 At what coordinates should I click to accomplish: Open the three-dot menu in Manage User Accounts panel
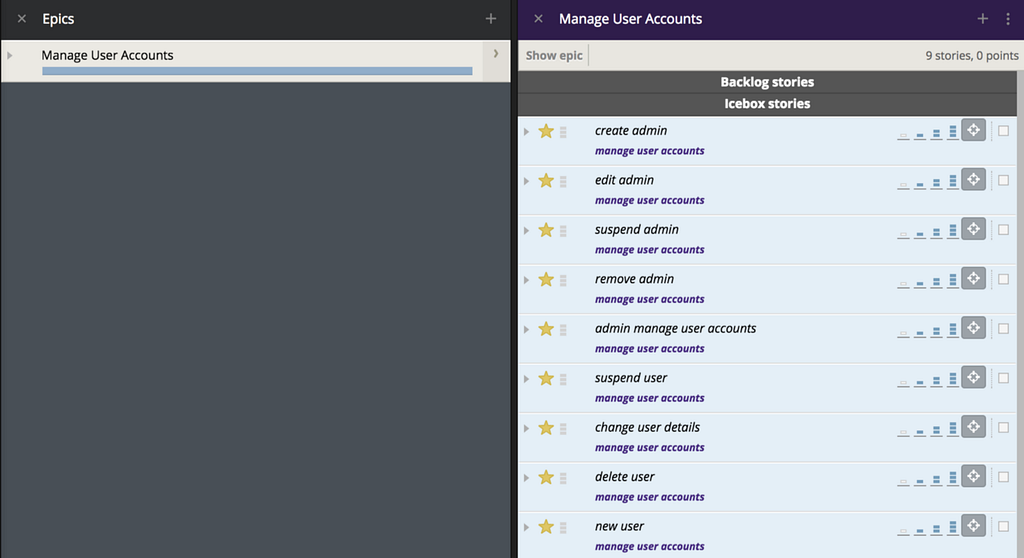pos(1008,19)
